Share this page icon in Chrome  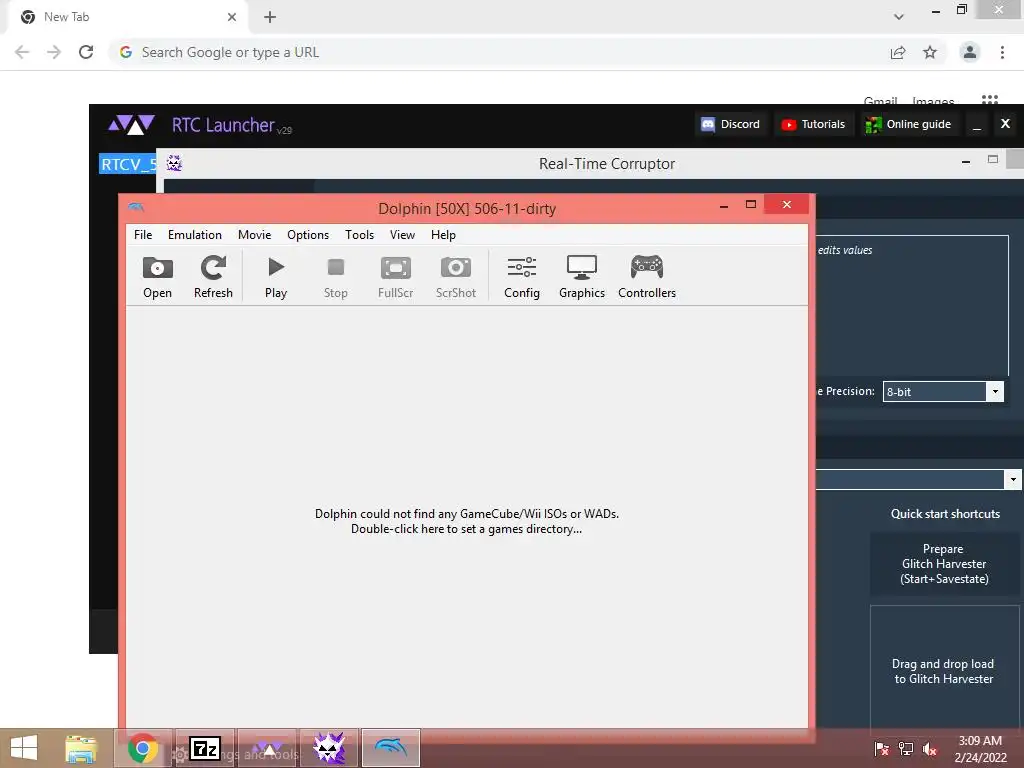tap(898, 52)
